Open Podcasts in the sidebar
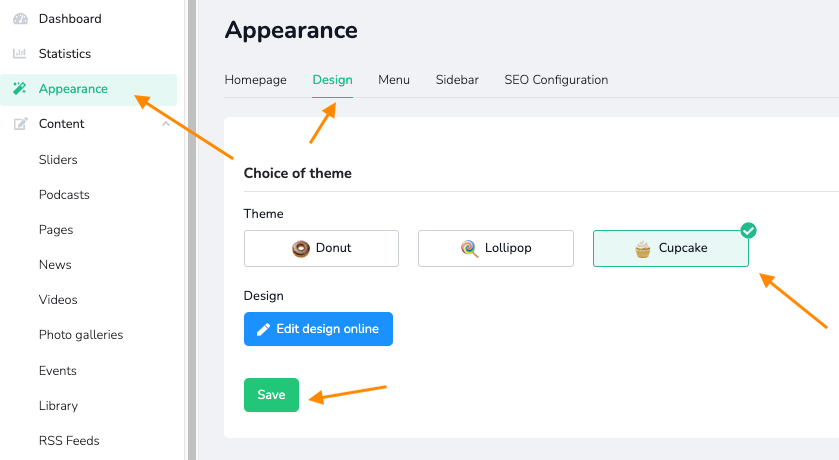Viewport: 839px width, 460px height. (64, 195)
